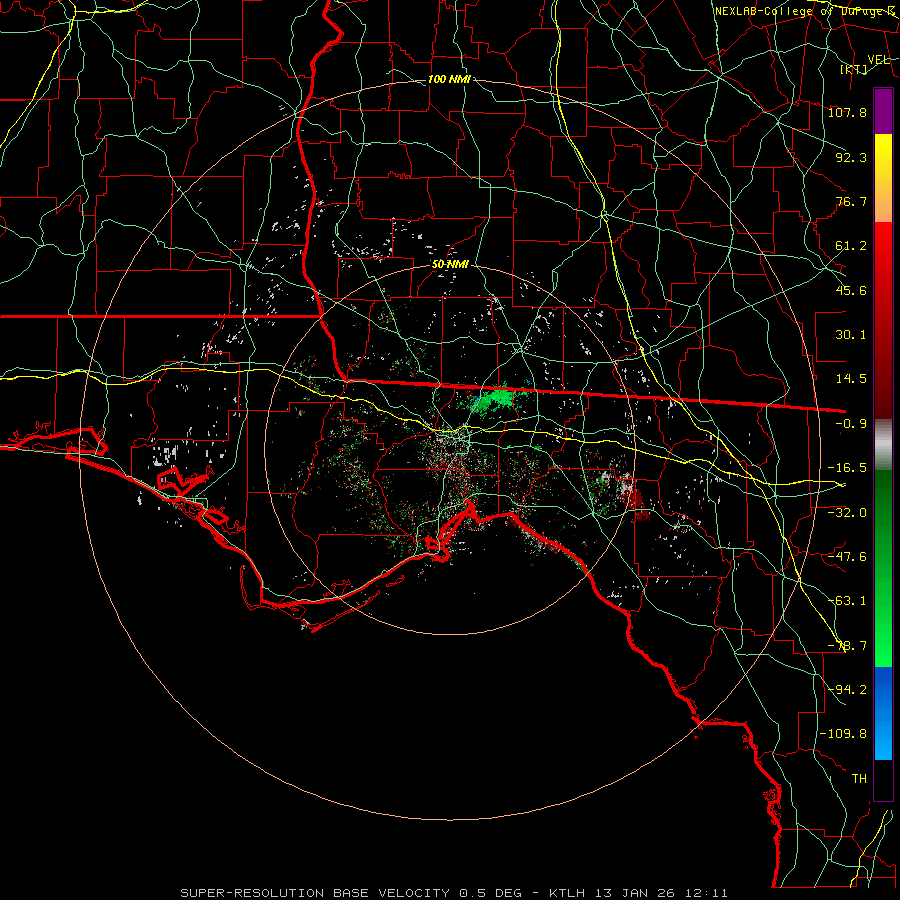Click the -47.6 legend value
Screen dimensions: 900x900
847,557
